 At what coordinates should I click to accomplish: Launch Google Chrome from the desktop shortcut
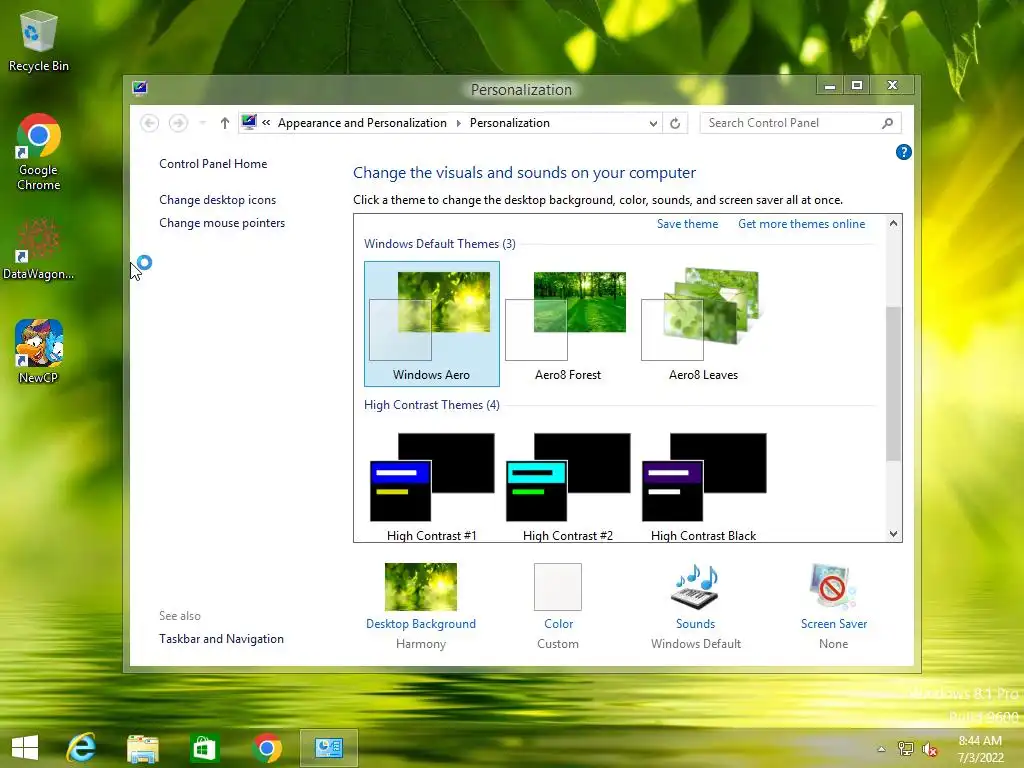coord(39,152)
